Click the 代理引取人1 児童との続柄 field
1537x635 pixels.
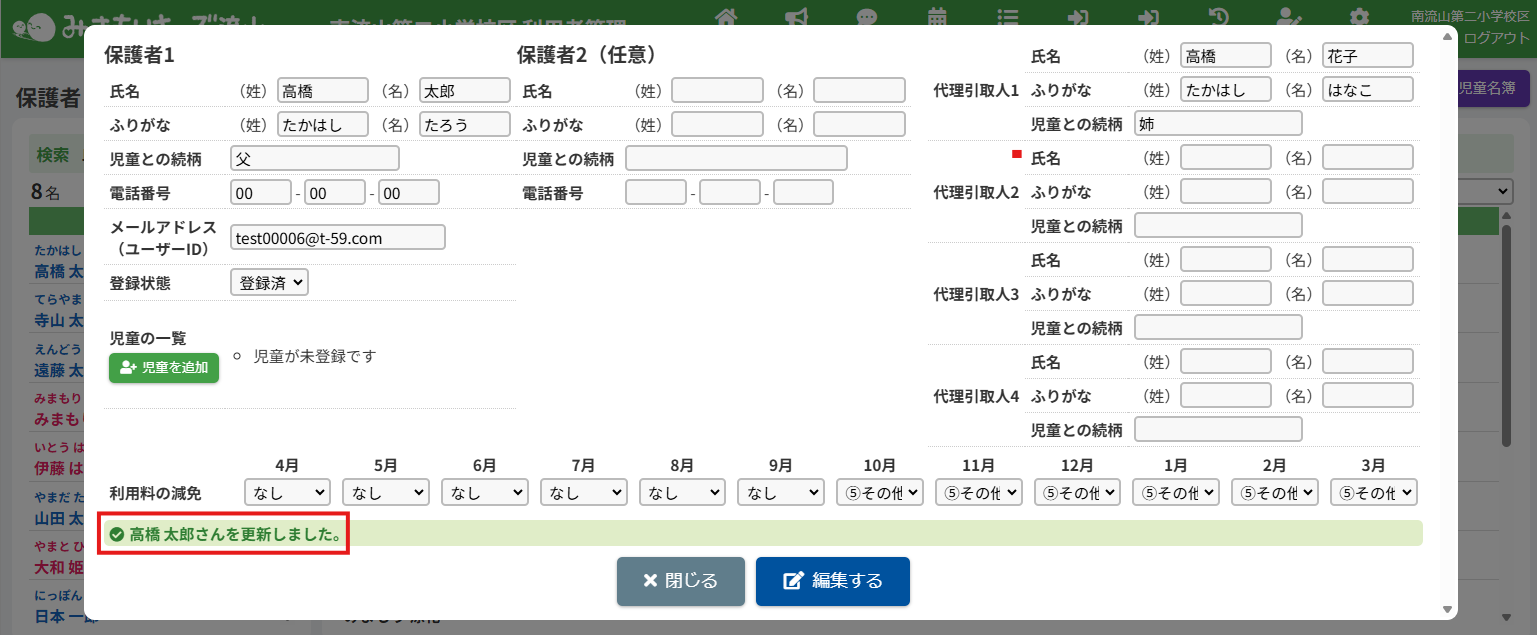click(x=1218, y=123)
